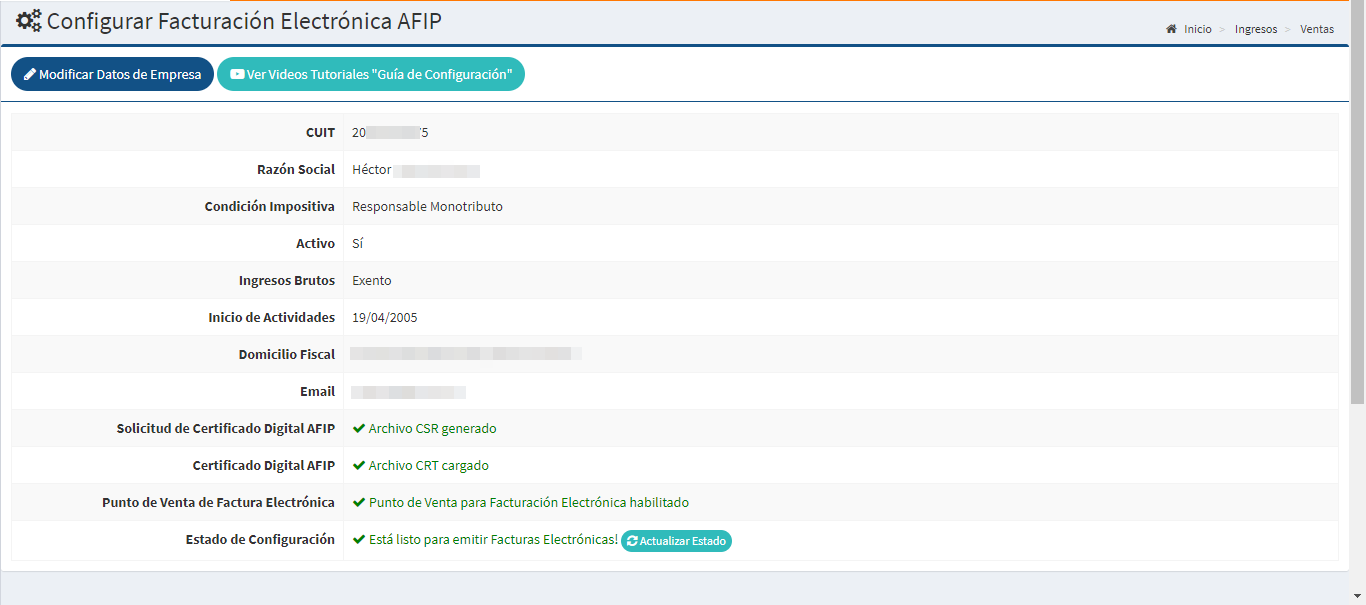Click Activo value Sí
Viewport: 1366px width, 605px height.
pos(359,243)
